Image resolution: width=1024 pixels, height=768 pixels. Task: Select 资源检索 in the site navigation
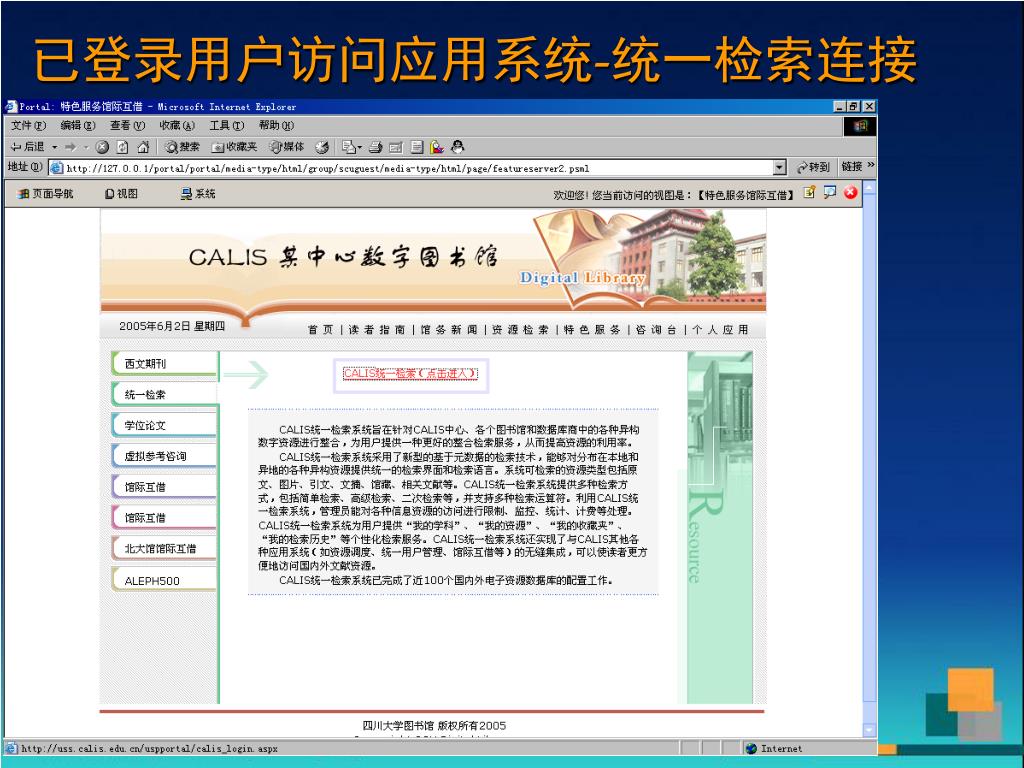click(520, 330)
